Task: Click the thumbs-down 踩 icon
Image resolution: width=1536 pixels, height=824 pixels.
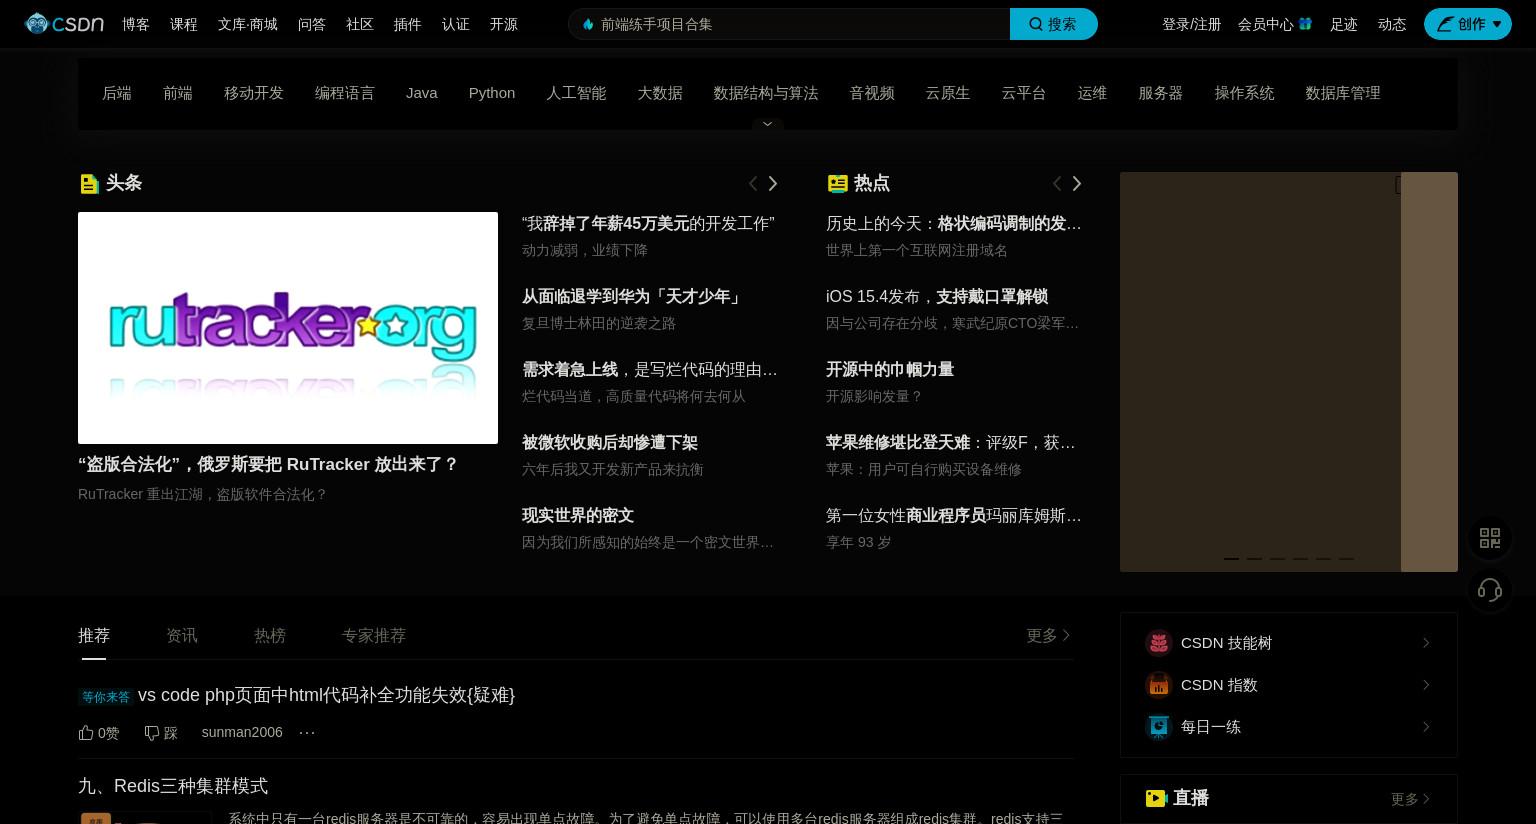Action: click(152, 733)
